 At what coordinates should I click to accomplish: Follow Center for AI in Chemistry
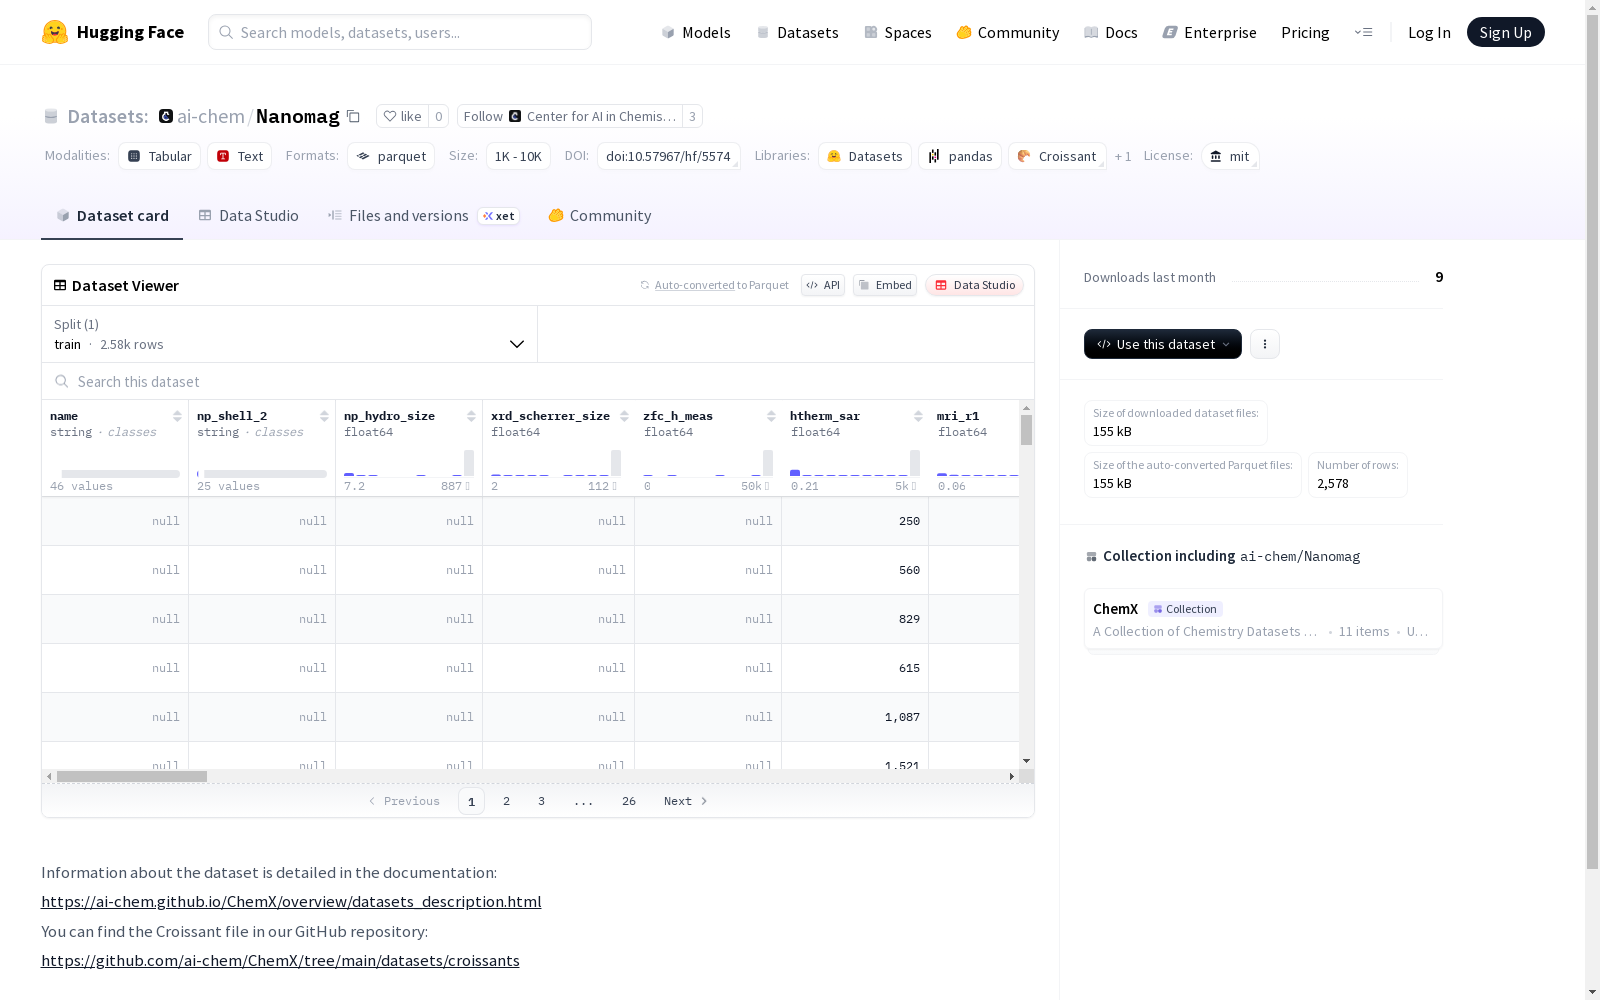tap(569, 116)
